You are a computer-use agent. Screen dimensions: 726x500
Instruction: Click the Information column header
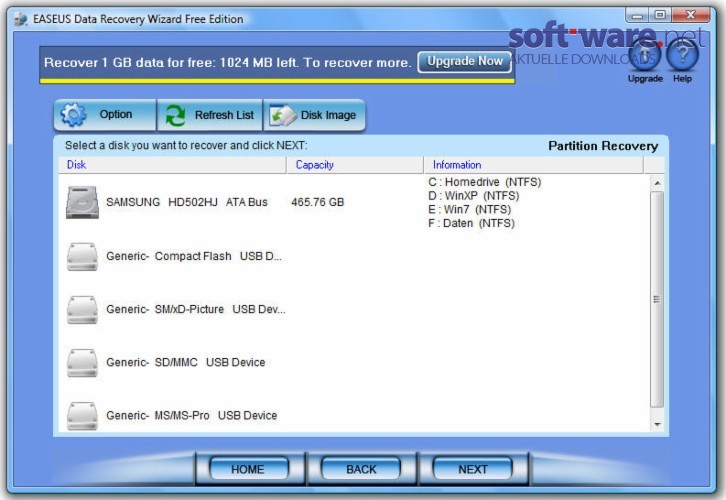click(x=533, y=165)
